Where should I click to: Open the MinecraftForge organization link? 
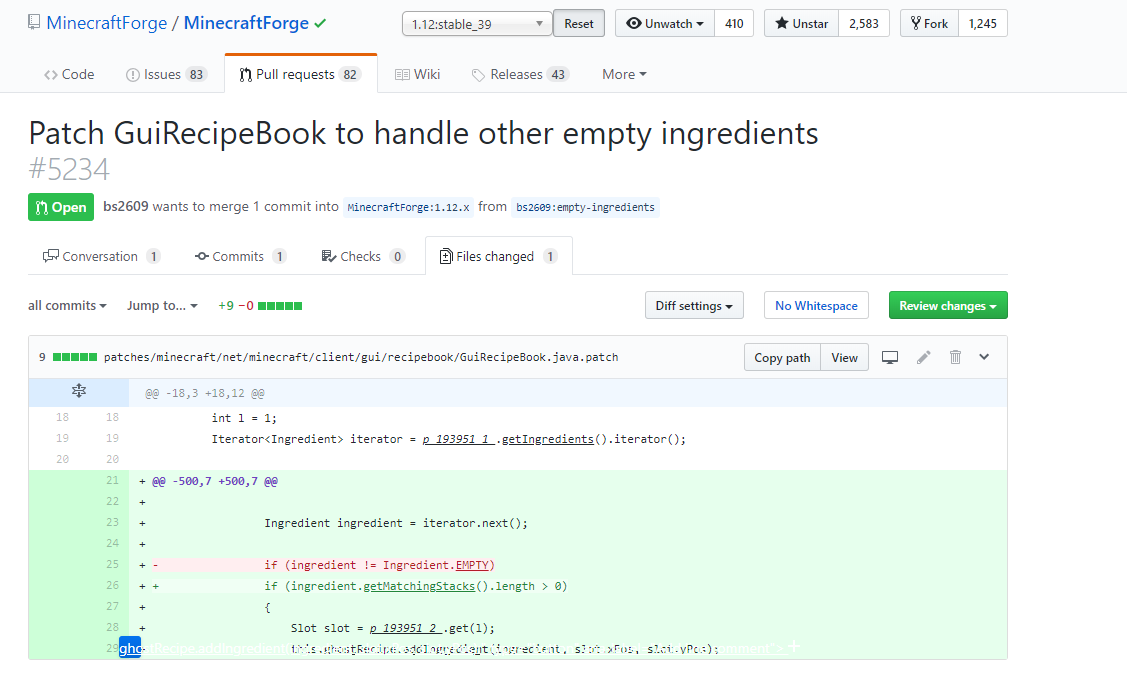106,23
